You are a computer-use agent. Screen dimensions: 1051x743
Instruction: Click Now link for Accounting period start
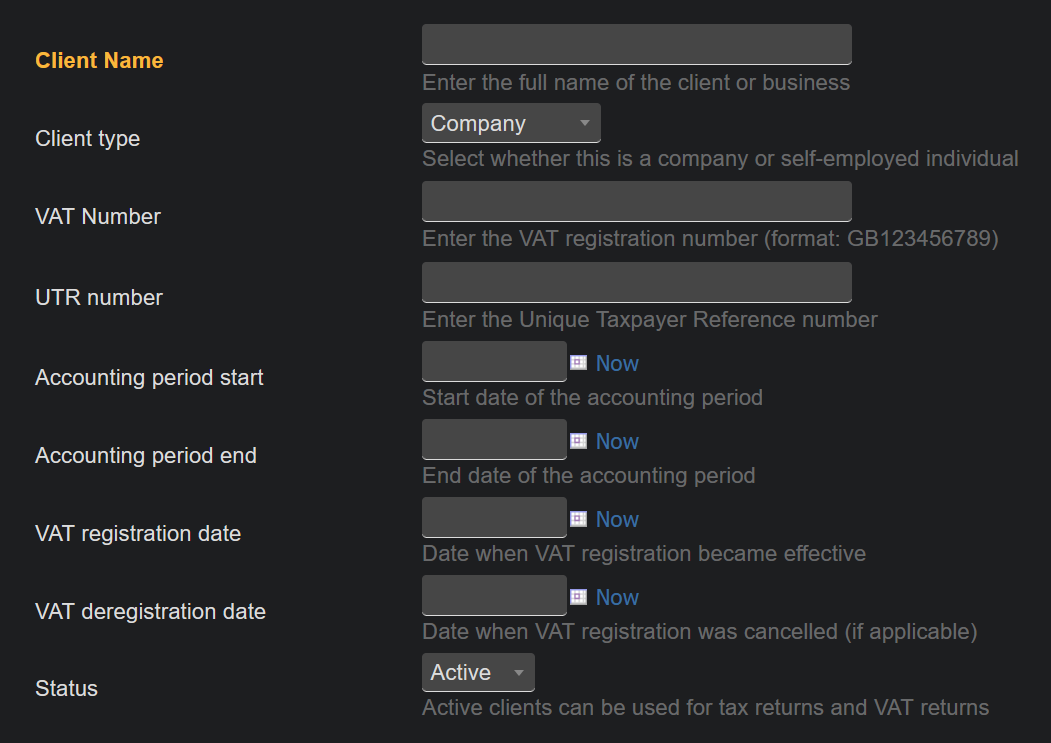[x=617, y=363]
